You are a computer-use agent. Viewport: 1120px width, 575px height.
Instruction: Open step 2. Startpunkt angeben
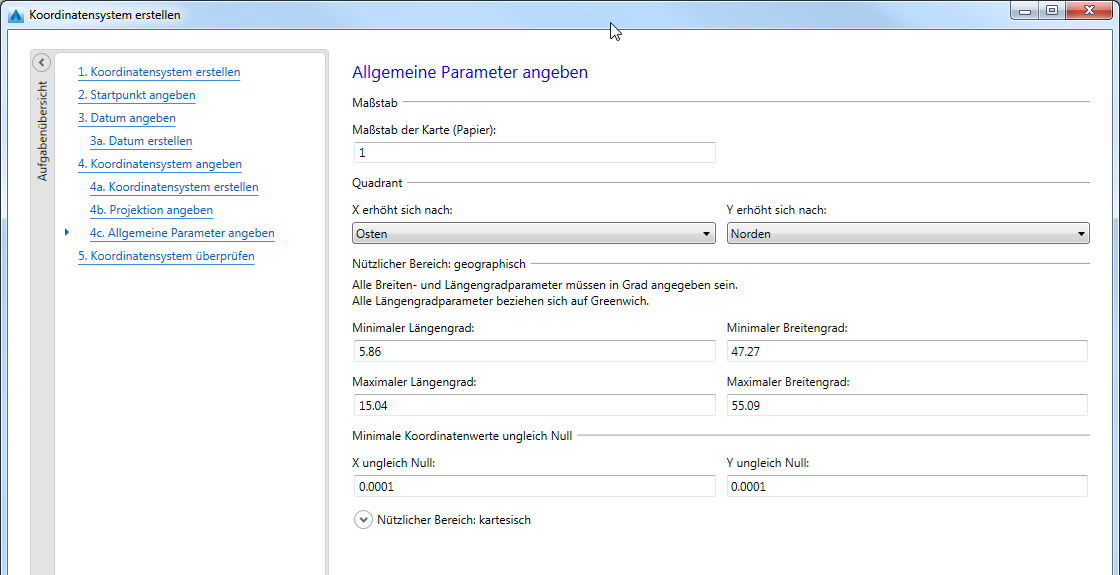point(136,95)
